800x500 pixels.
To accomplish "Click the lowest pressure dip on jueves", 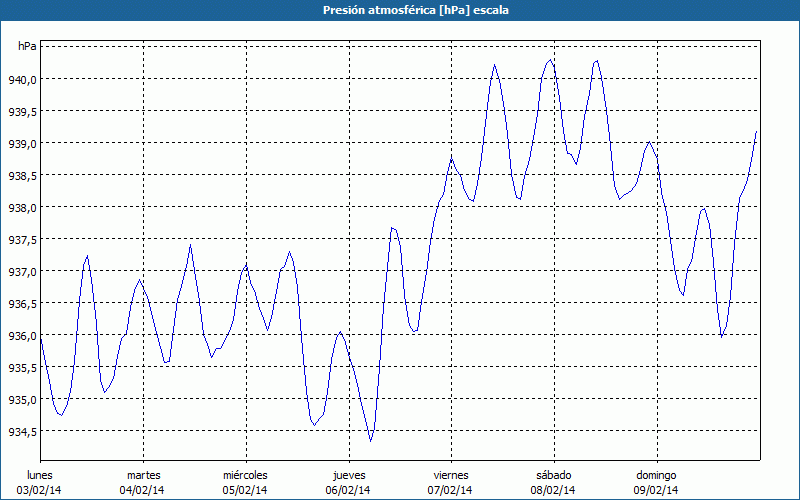I will (x=371, y=440).
